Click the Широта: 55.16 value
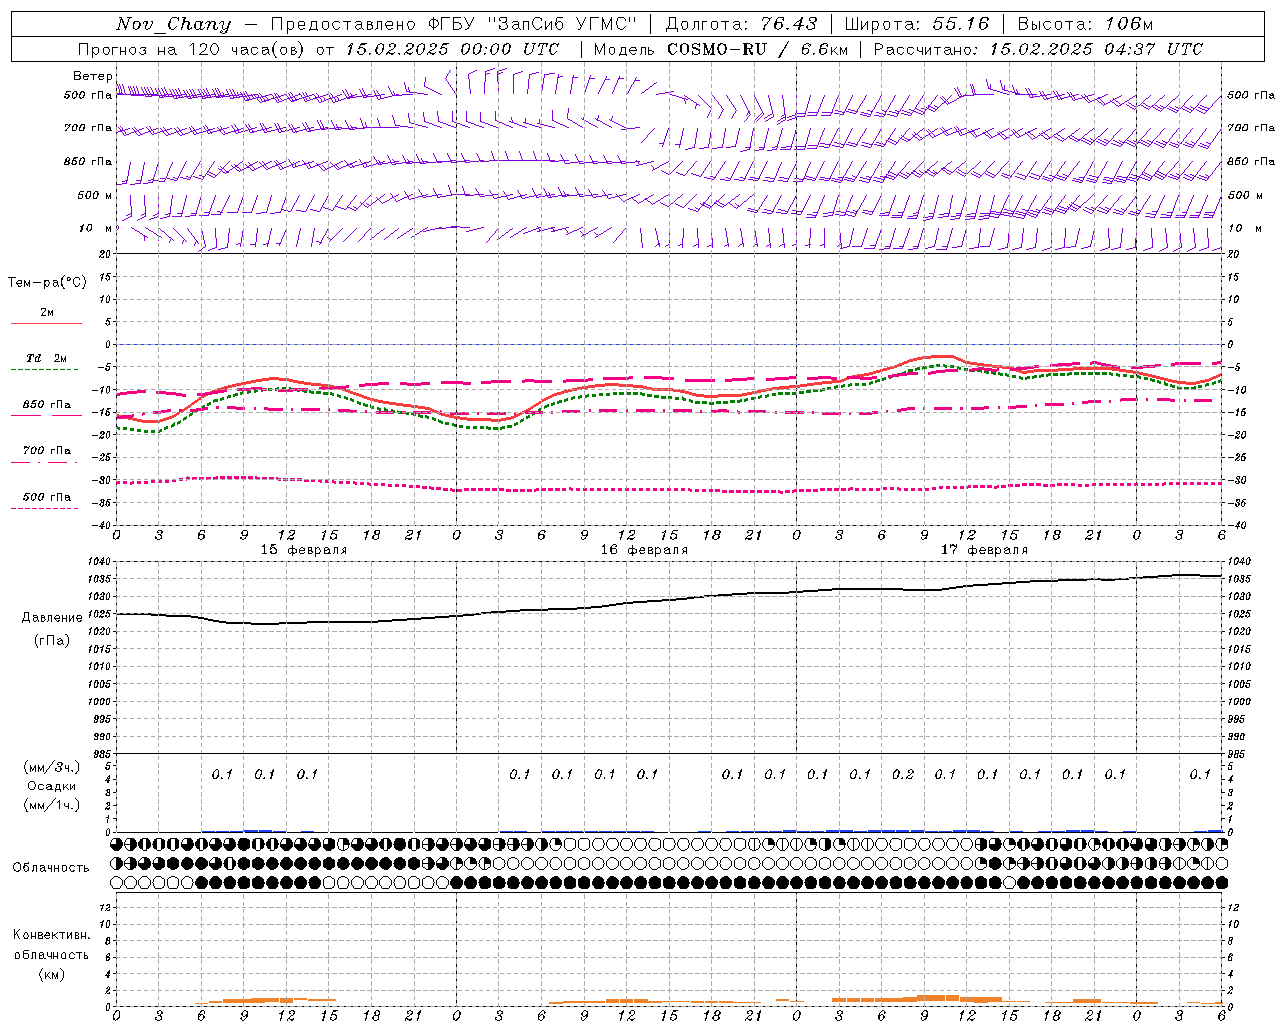This screenshot has height=1024, width=1280. coord(917,24)
